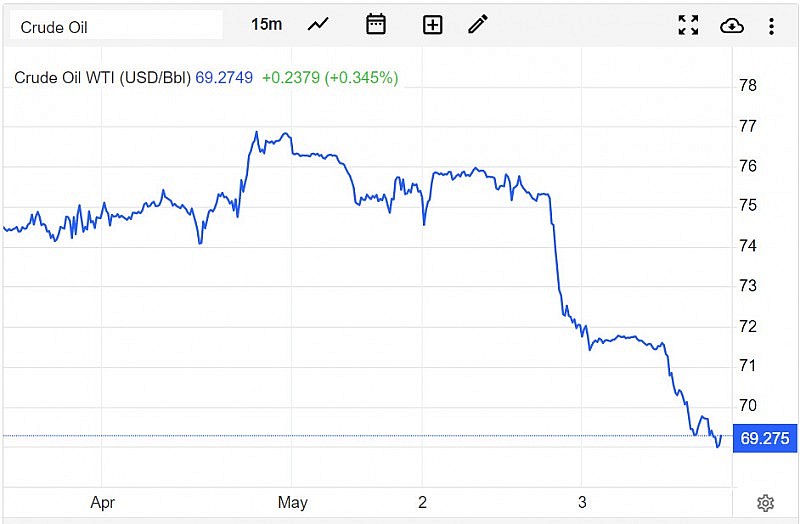
Task: Open the 15m interval dropdown
Action: pyautogui.click(x=267, y=25)
